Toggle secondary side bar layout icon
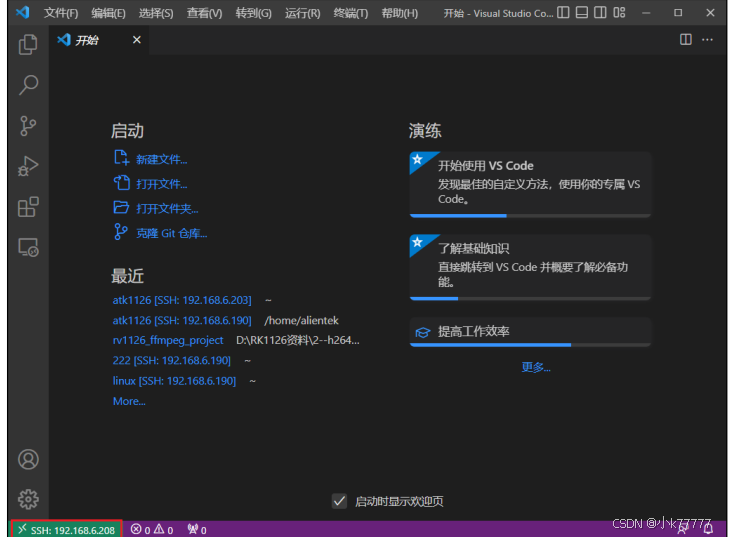 [x=600, y=13]
